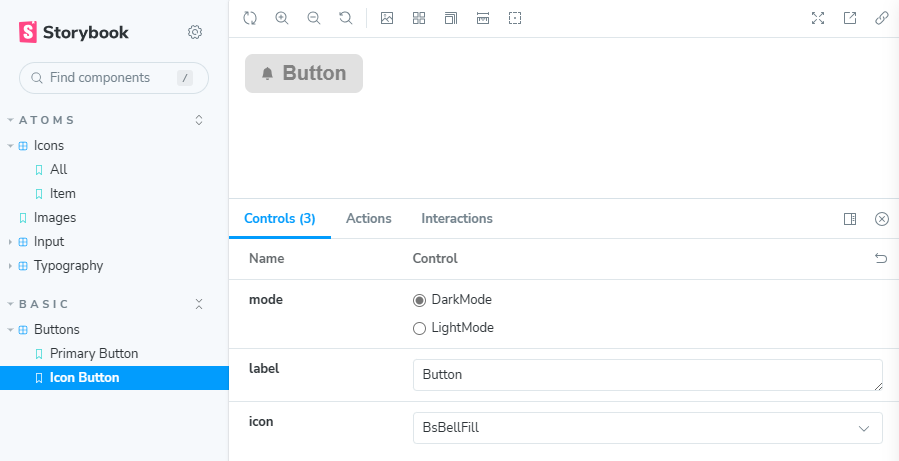This screenshot has height=461, width=899.
Task: Reset the preview zoom level
Action: tap(345, 18)
